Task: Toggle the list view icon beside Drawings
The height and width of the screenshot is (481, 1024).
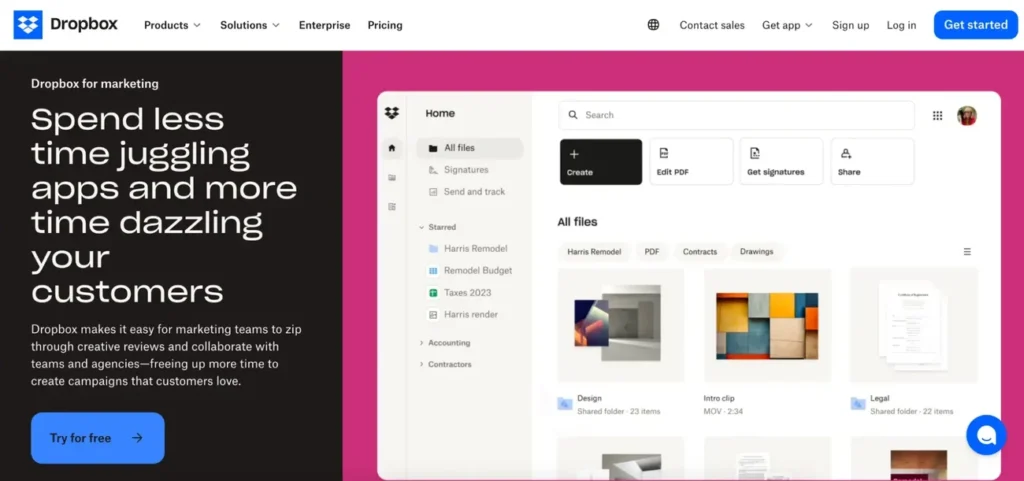Action: point(967,251)
